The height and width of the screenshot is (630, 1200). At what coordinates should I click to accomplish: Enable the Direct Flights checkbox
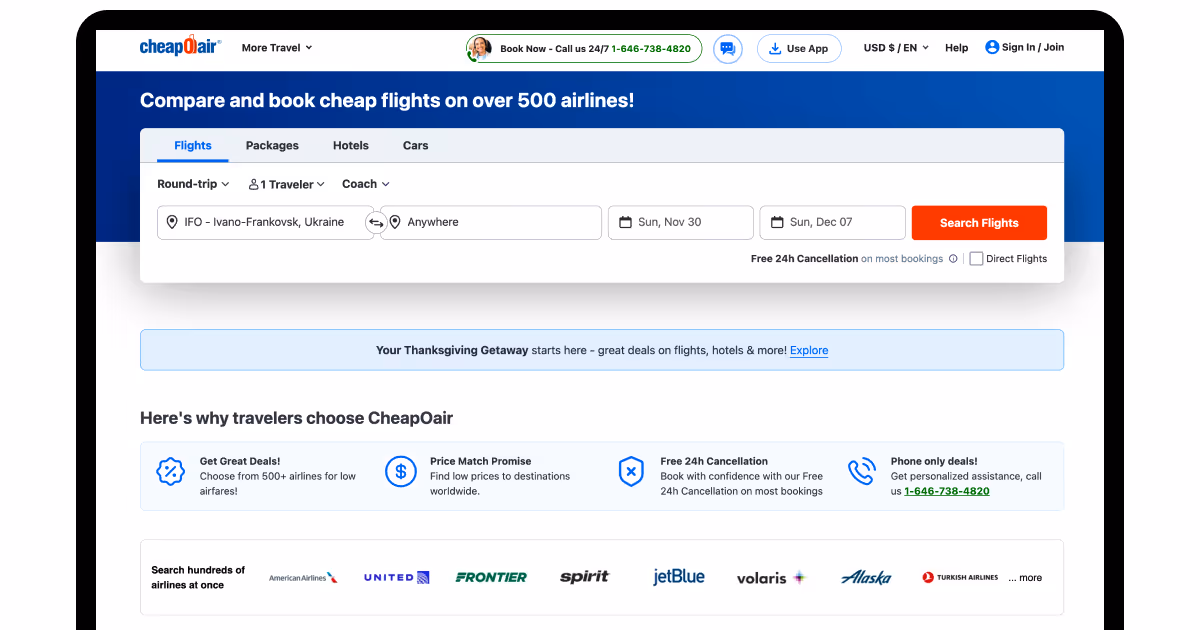975,258
